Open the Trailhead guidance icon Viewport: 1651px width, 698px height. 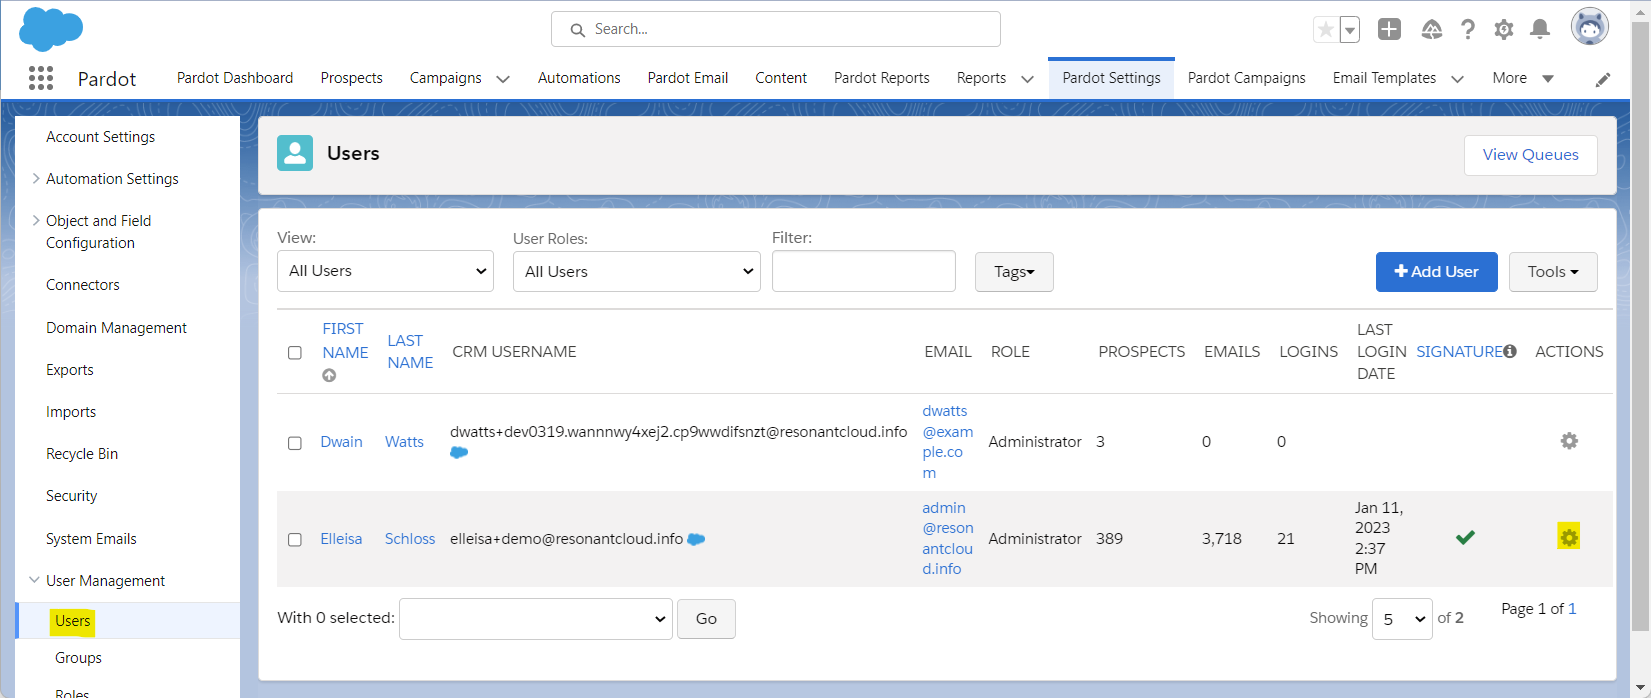(x=1432, y=29)
